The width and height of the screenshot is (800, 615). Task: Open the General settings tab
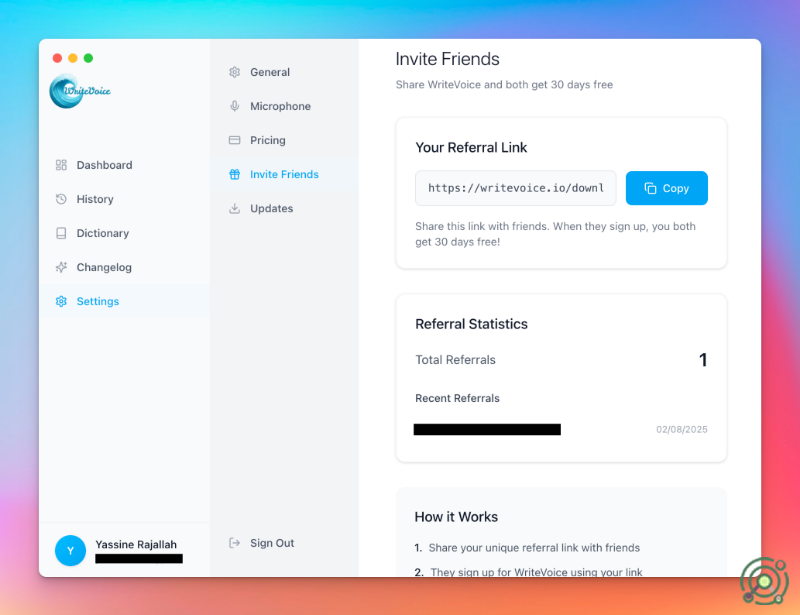(269, 72)
